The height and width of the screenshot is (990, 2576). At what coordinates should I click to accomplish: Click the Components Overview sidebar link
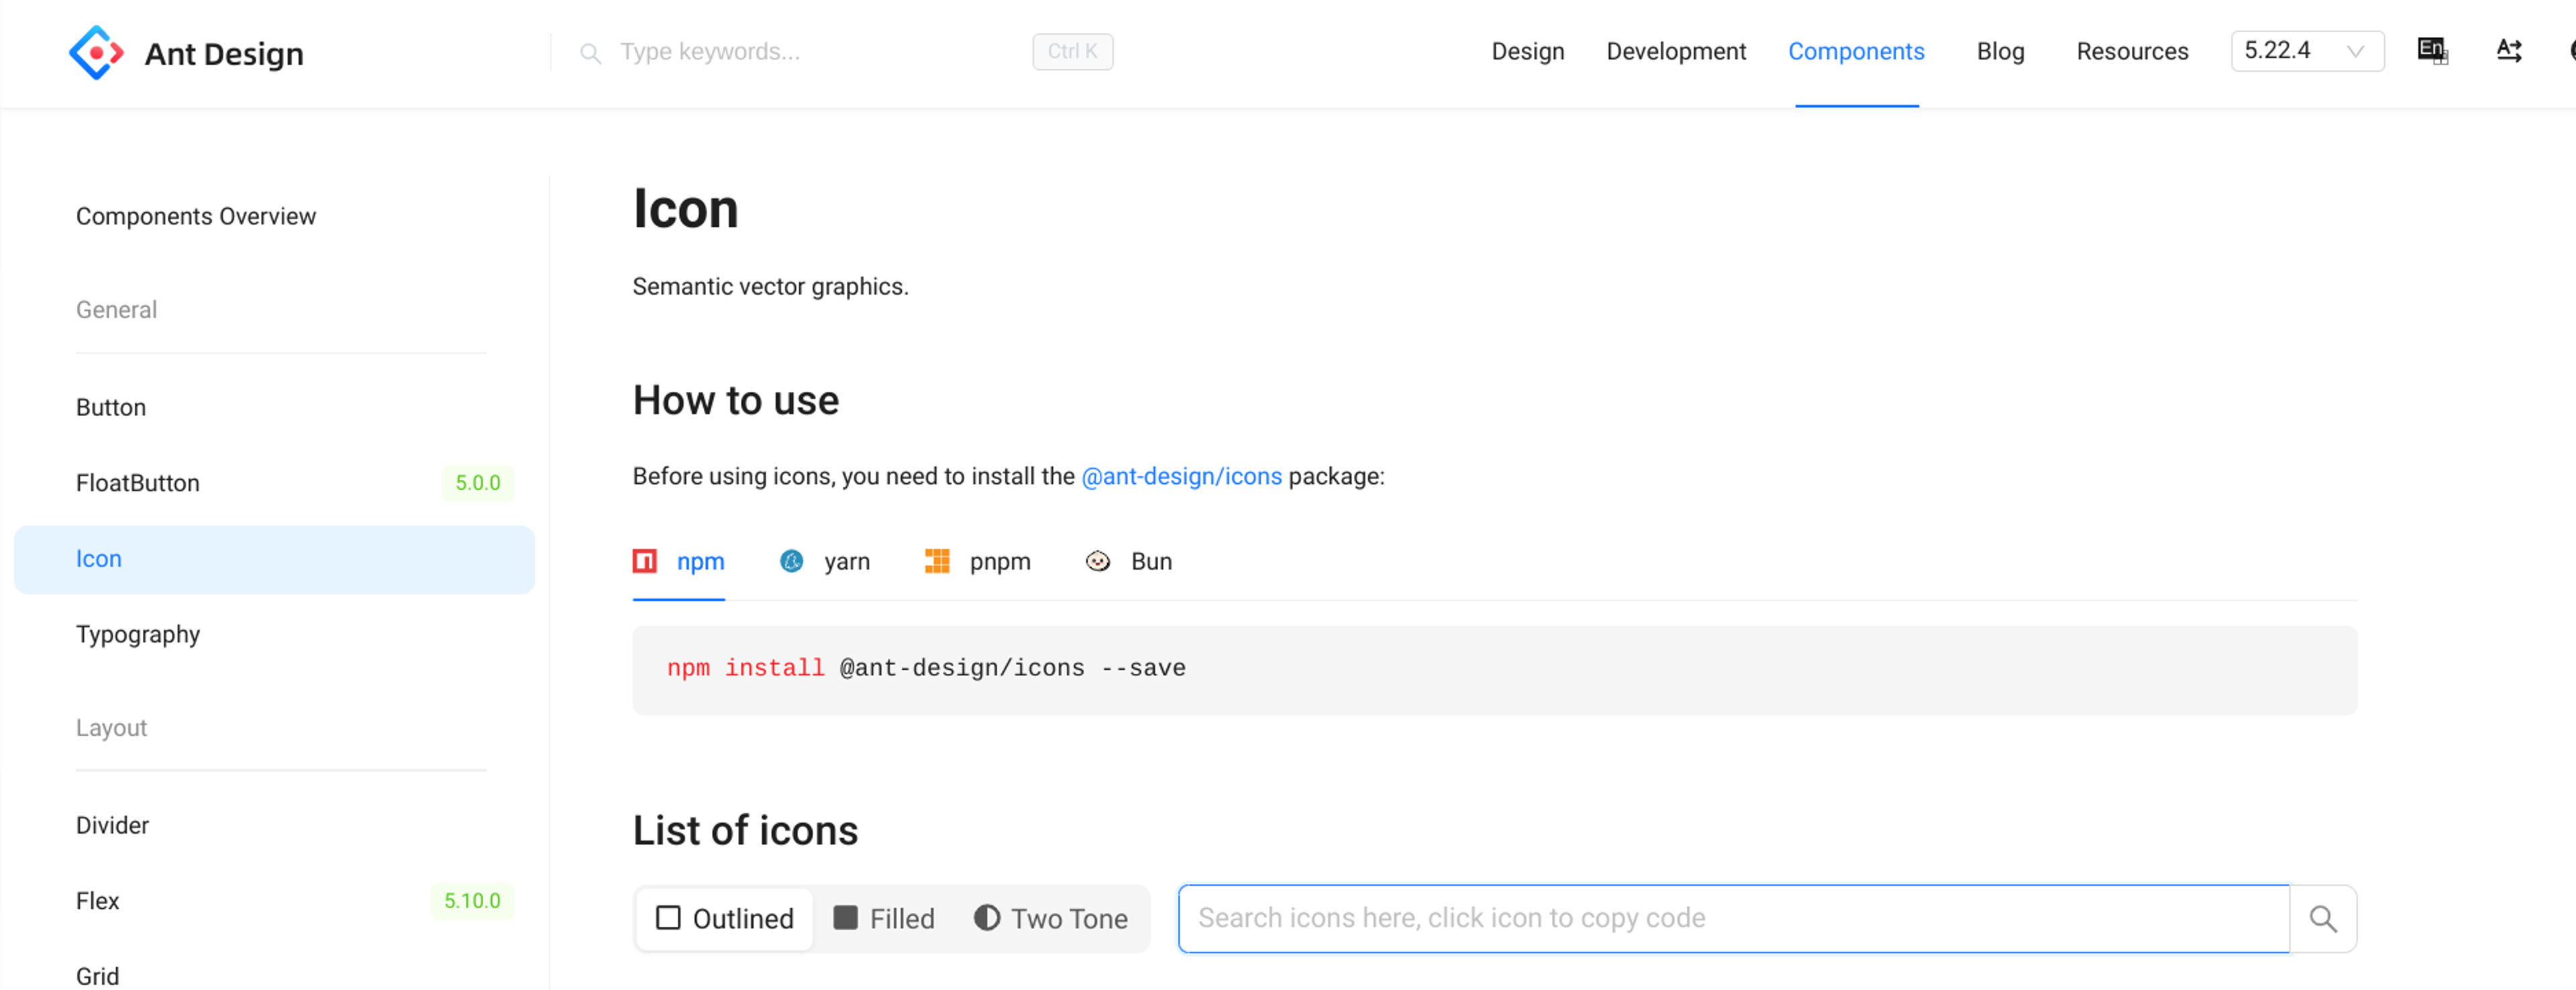tap(197, 215)
